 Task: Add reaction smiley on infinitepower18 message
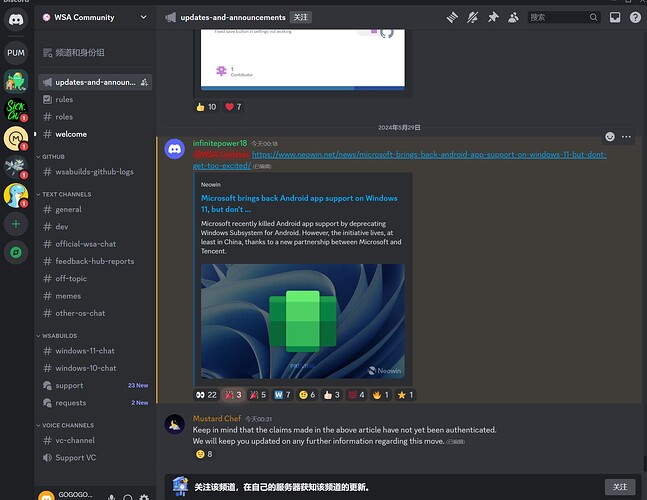pos(610,137)
